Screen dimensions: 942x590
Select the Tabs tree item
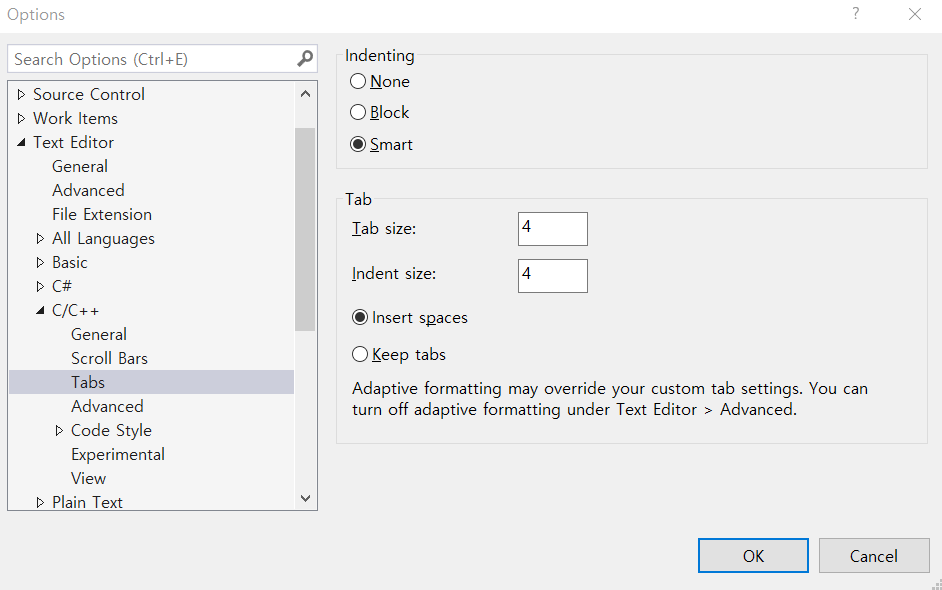(x=151, y=382)
